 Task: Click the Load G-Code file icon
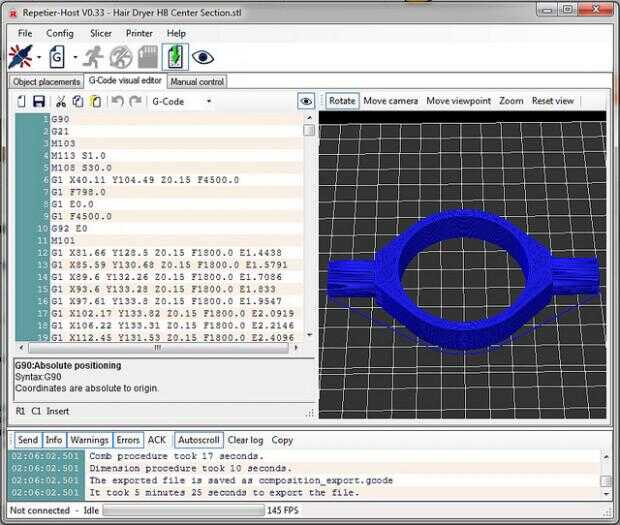(x=57, y=57)
